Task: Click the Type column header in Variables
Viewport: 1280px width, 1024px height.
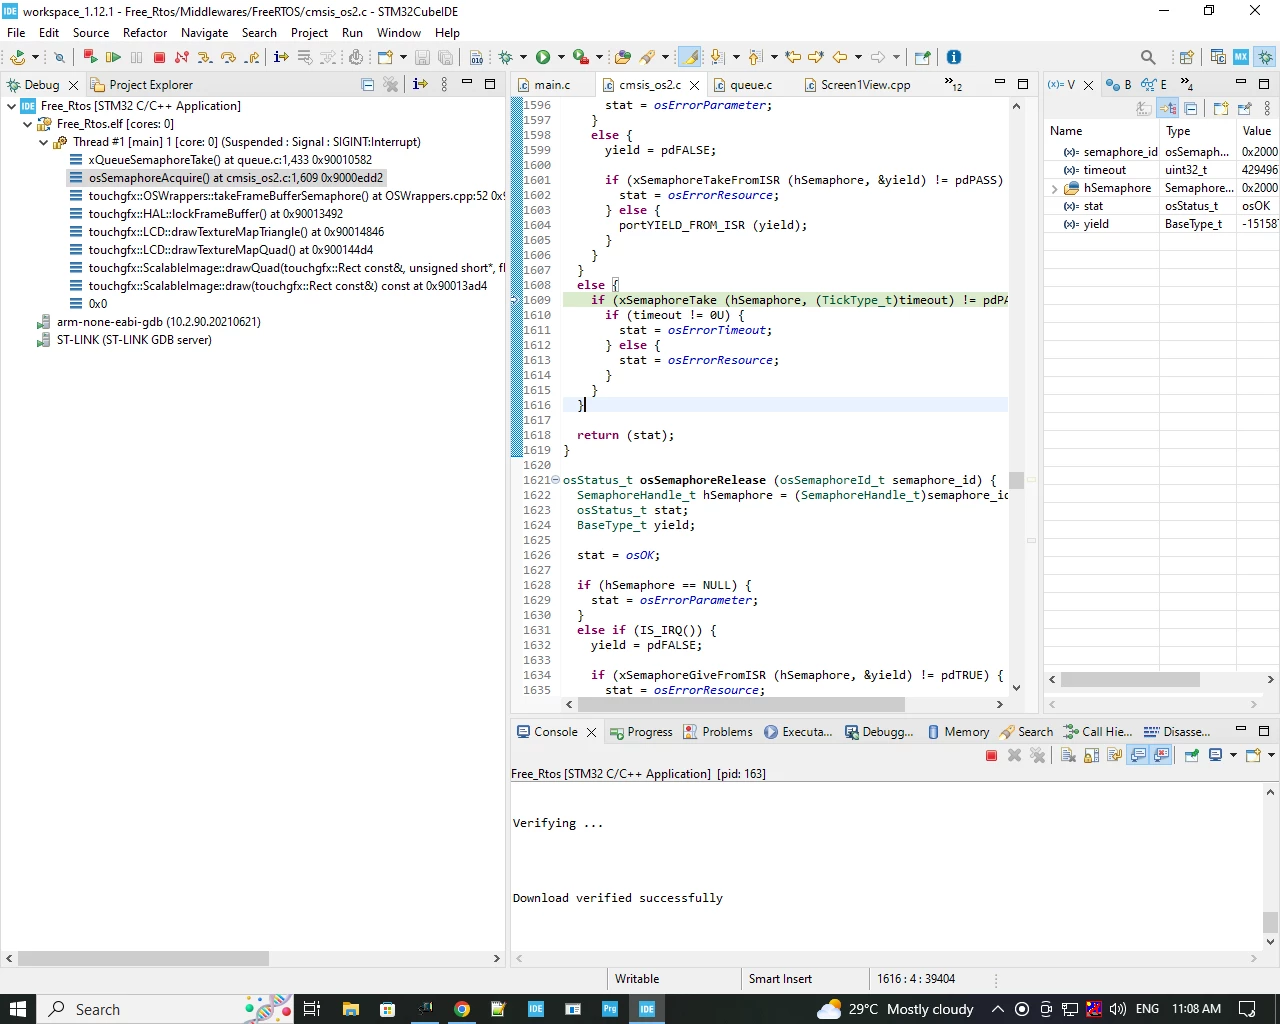Action: [1197, 131]
